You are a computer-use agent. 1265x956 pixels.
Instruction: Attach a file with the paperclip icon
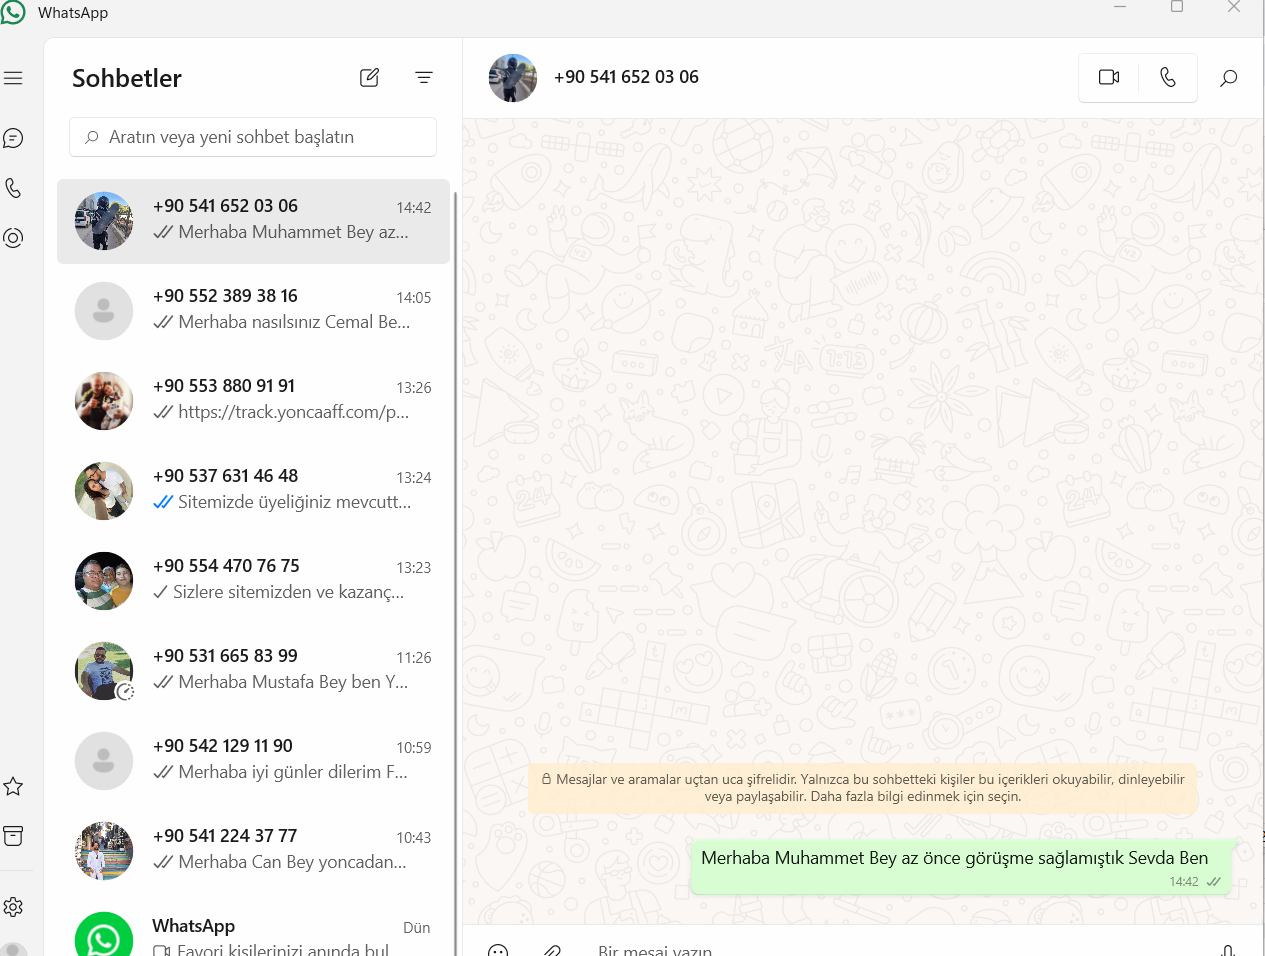(x=552, y=950)
